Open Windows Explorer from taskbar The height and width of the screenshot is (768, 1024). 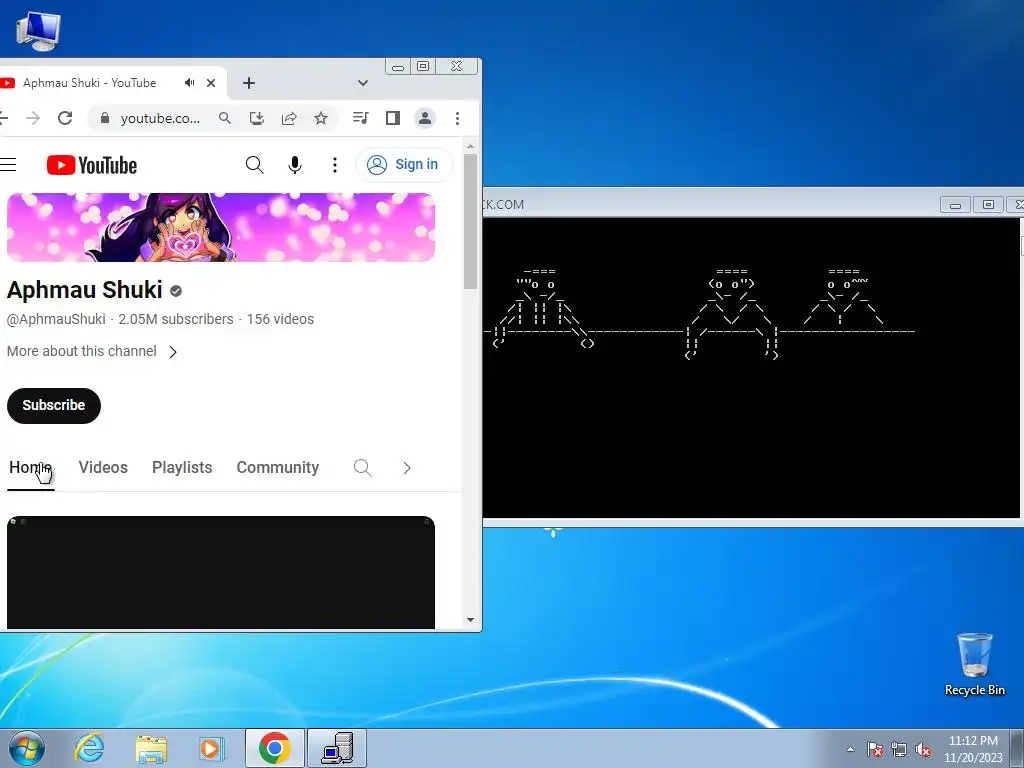pos(151,748)
